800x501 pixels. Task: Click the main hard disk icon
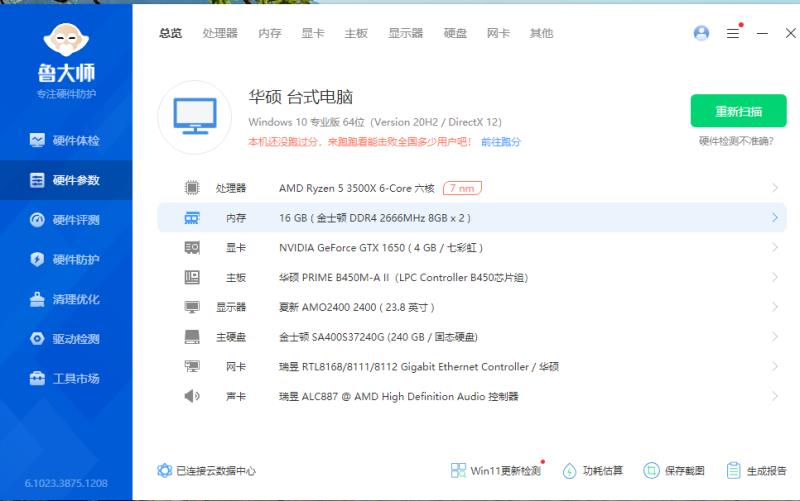point(192,337)
